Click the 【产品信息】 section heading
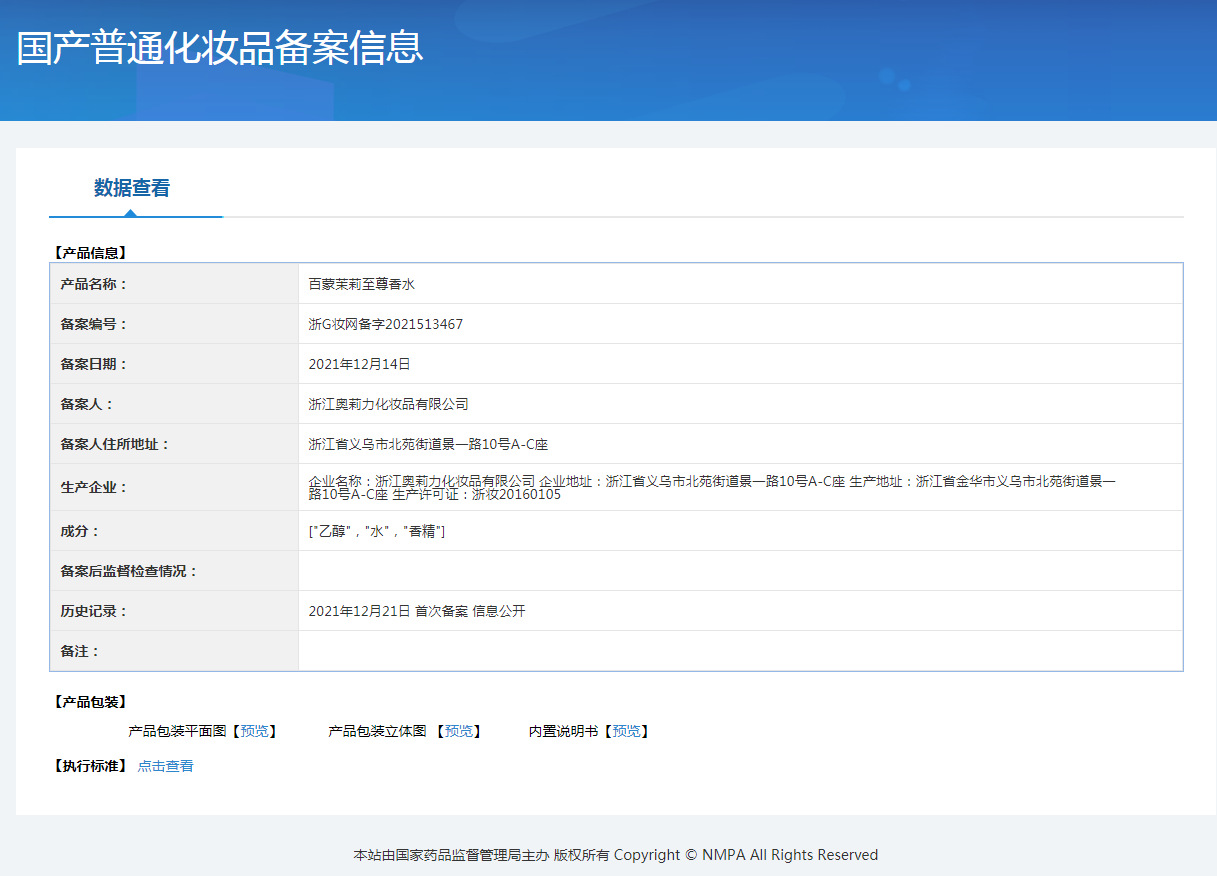Viewport: 1217px width, 876px height. pos(90,253)
